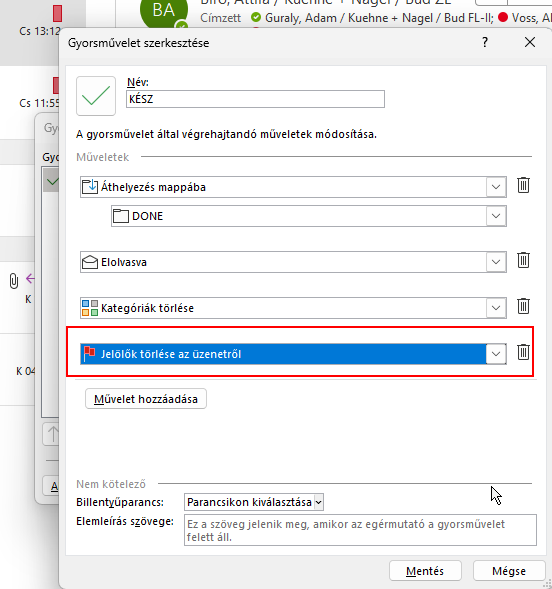Viewport: 552px width, 589px height.
Task: Cancel with the Mégse button
Action: pos(509,571)
